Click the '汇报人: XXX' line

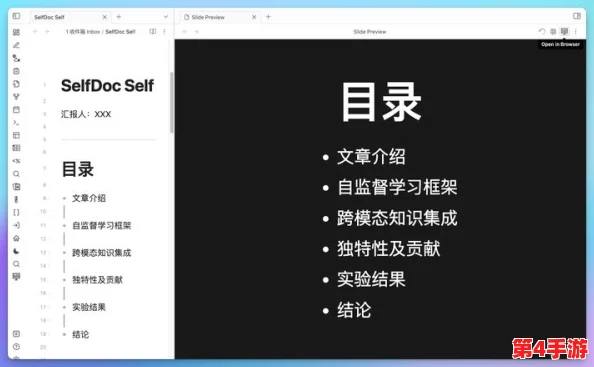(x=86, y=114)
